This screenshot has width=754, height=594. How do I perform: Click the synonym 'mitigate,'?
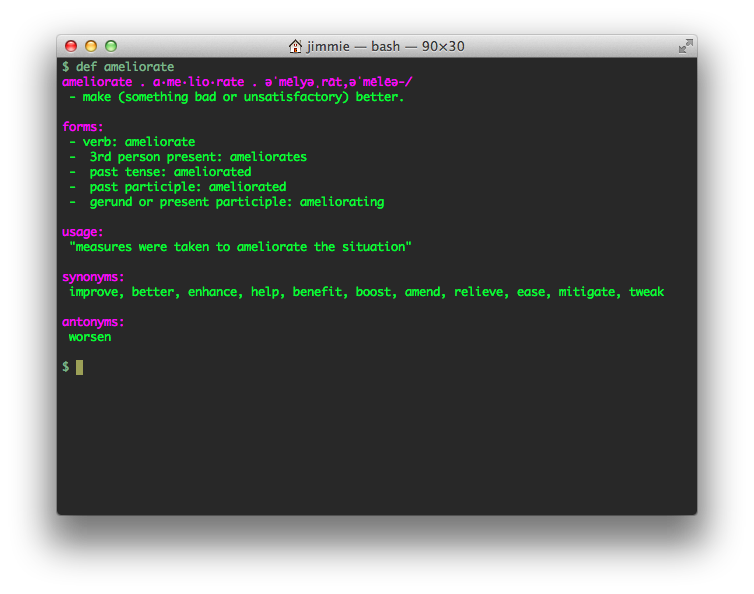590,292
